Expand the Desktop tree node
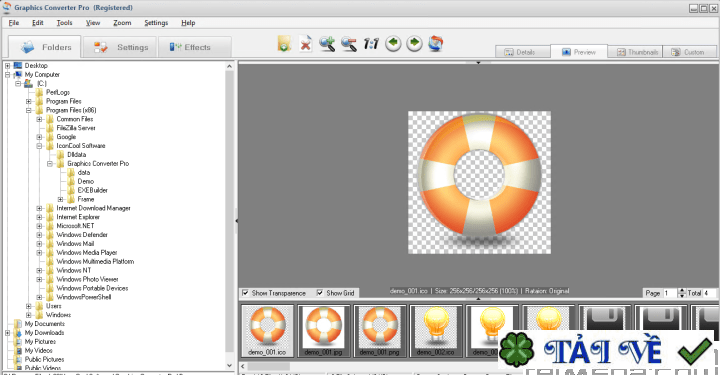 [x=7, y=66]
